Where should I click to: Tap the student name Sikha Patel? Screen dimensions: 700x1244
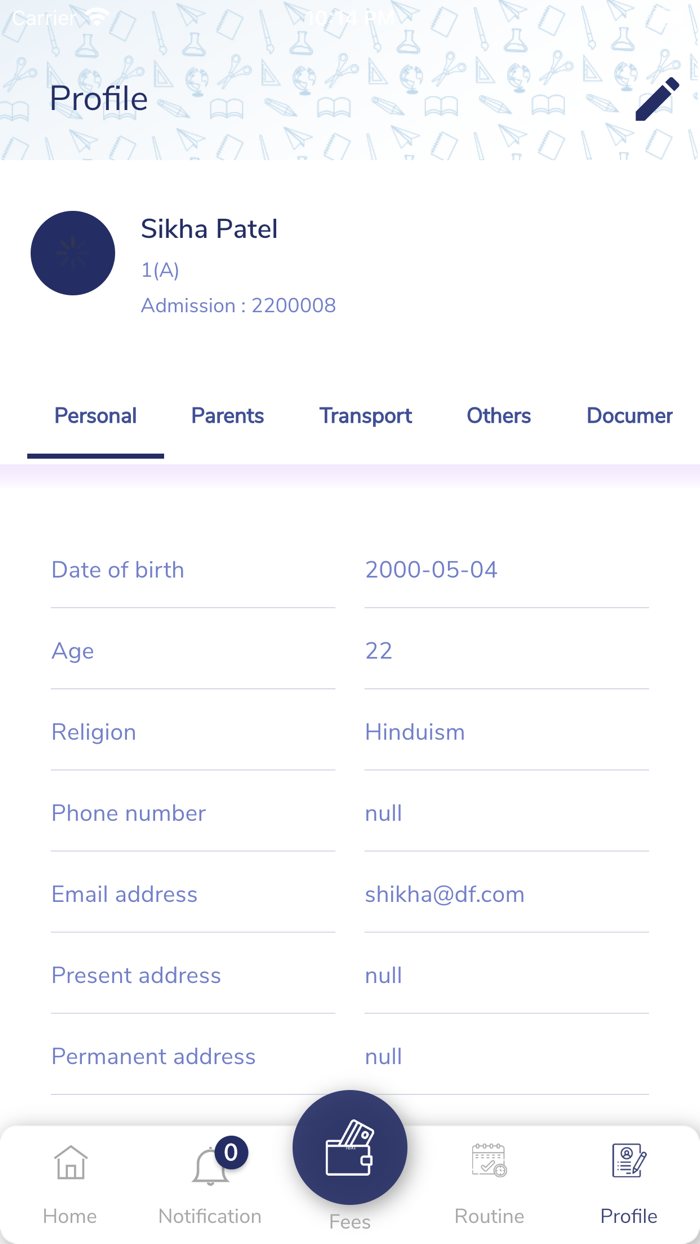209,229
